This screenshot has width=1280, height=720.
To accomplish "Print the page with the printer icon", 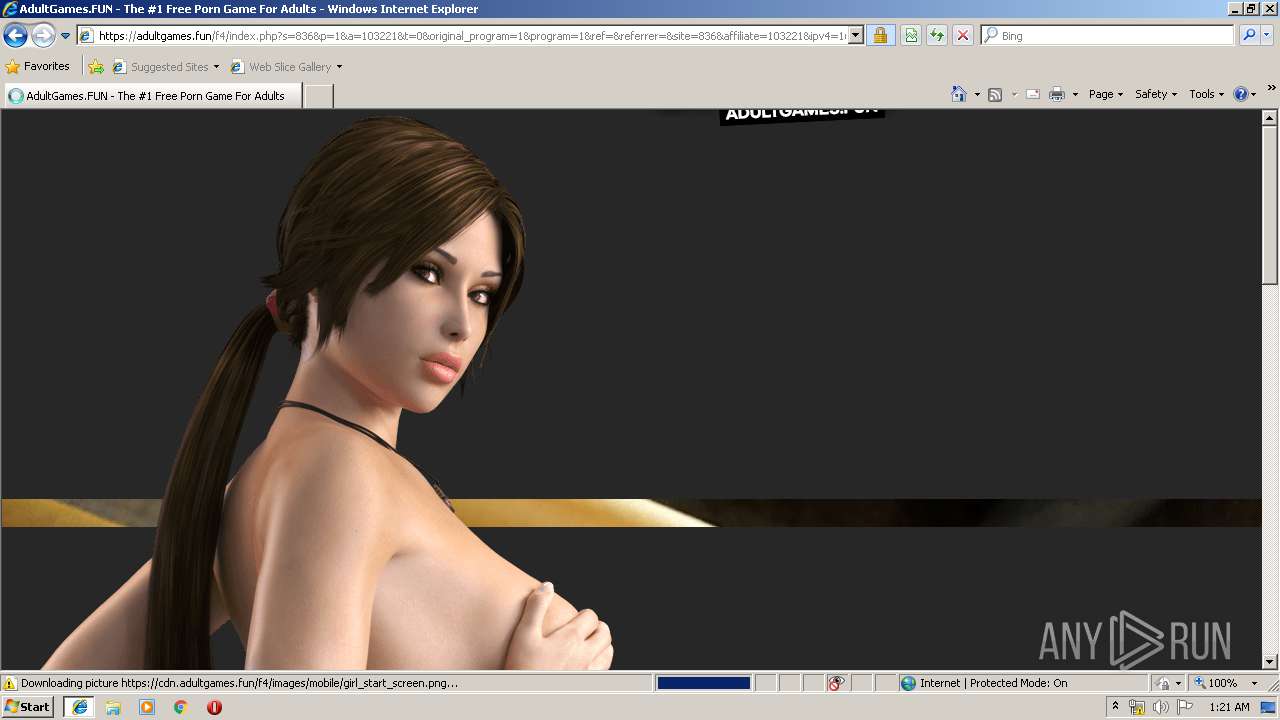I will click(1057, 94).
